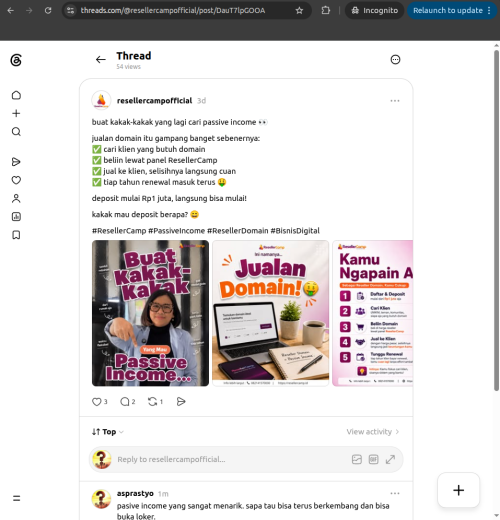Click the browser Forward button
500x520 pixels.
pos(29,10)
